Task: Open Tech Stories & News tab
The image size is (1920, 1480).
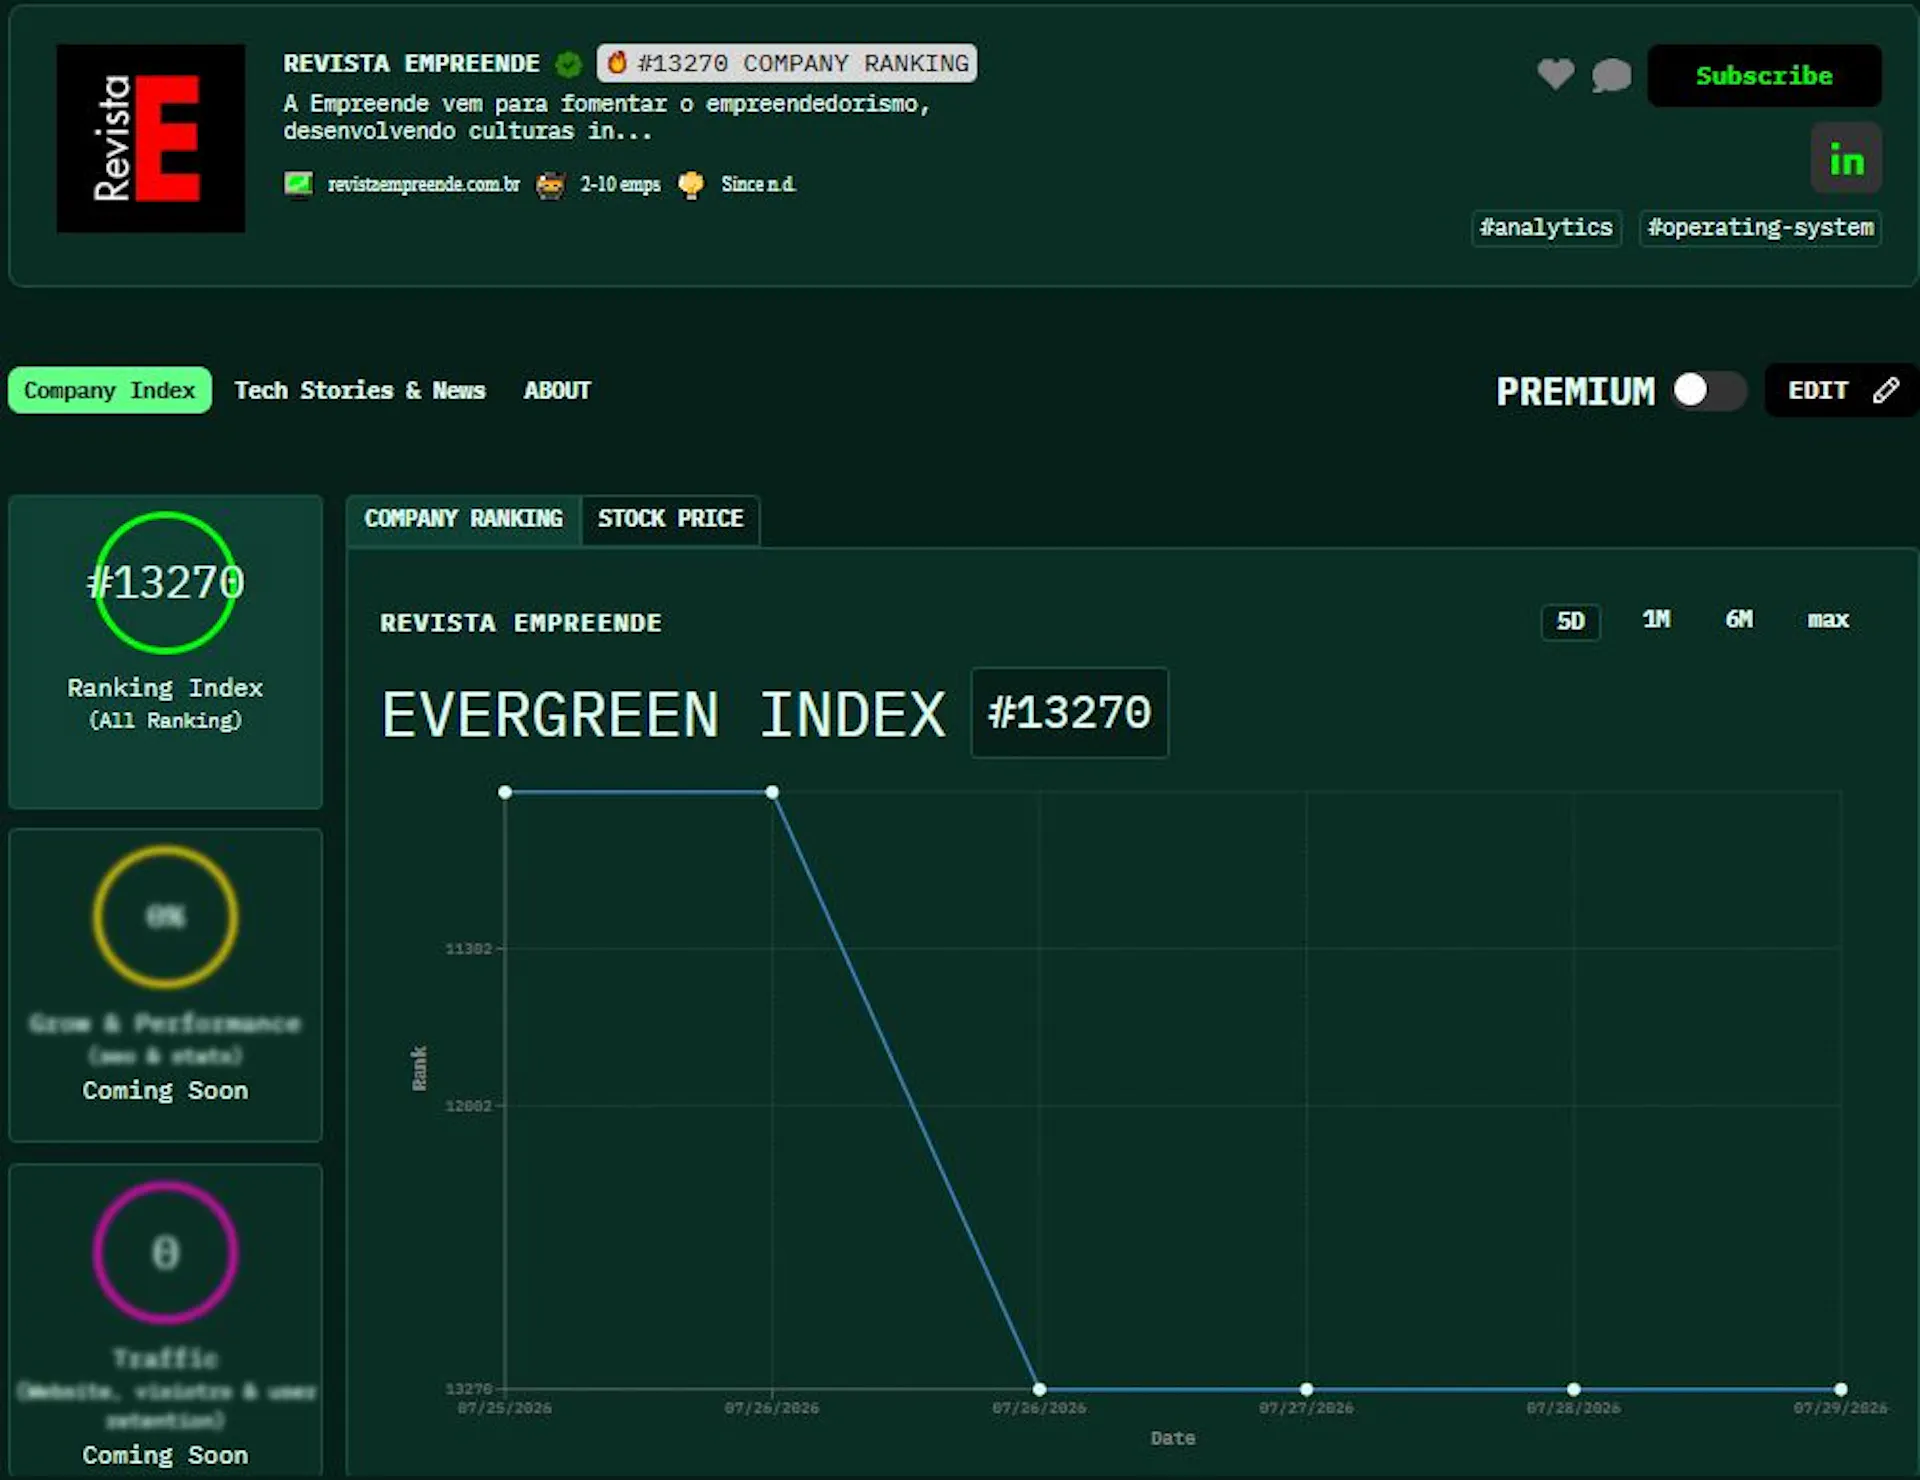Action: click(360, 390)
